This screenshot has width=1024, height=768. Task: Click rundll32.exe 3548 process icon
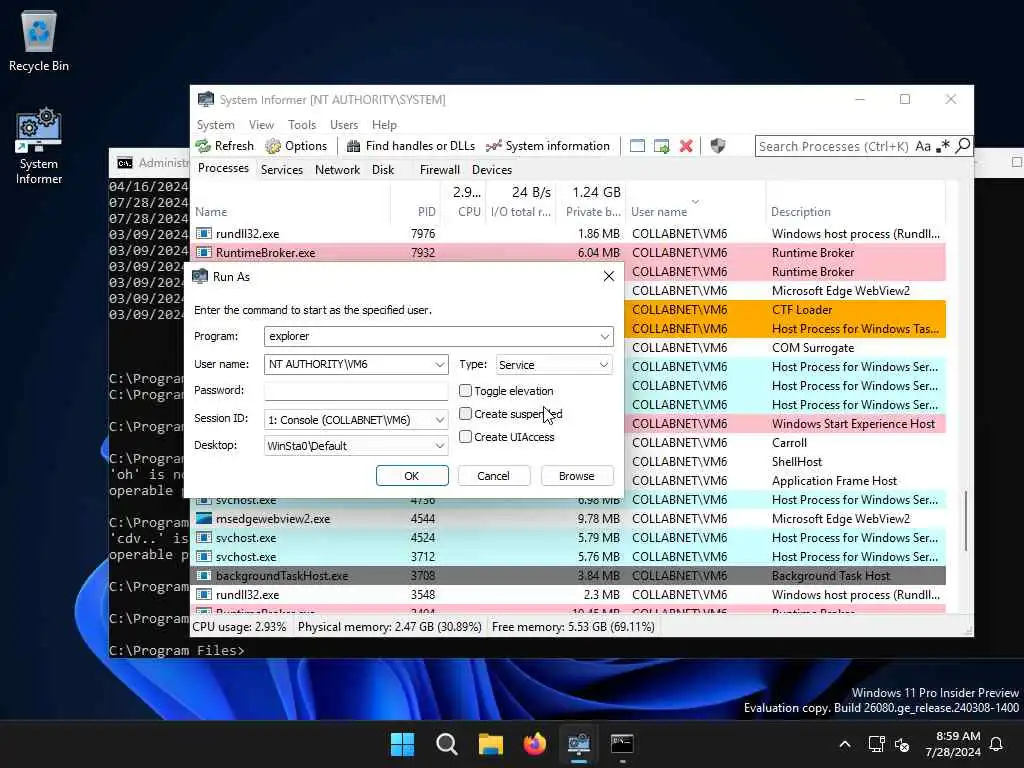pos(204,594)
